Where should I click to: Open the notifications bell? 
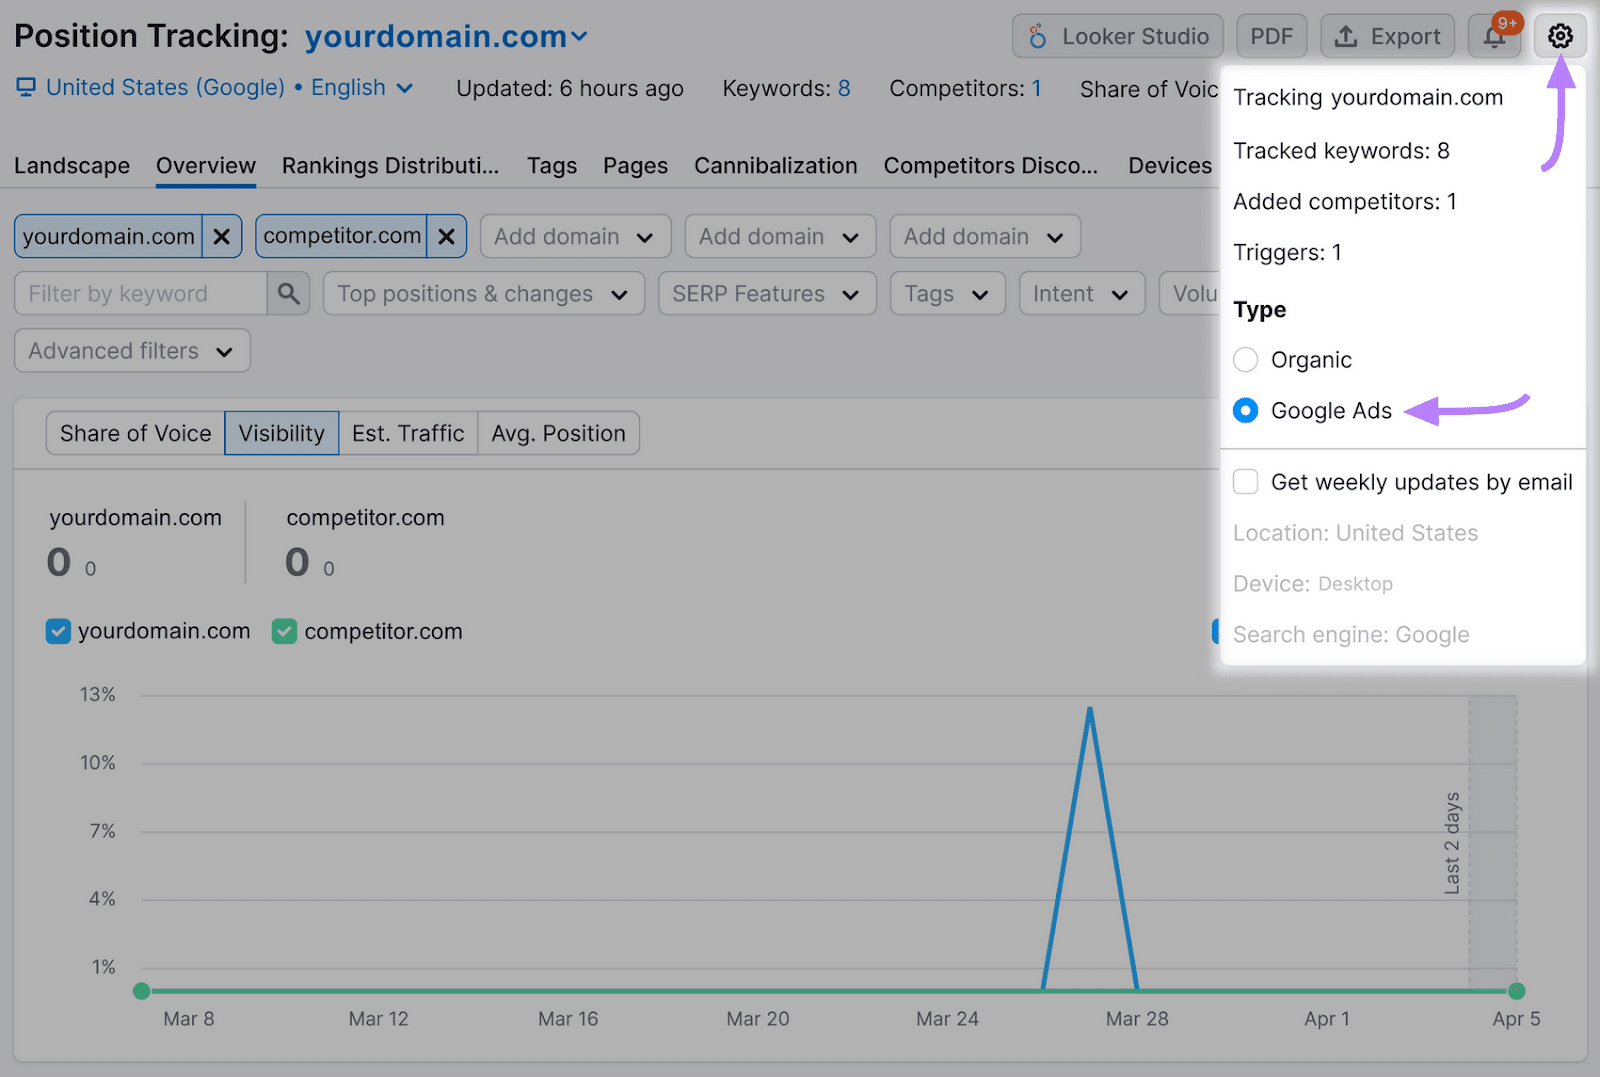pyautogui.click(x=1494, y=36)
